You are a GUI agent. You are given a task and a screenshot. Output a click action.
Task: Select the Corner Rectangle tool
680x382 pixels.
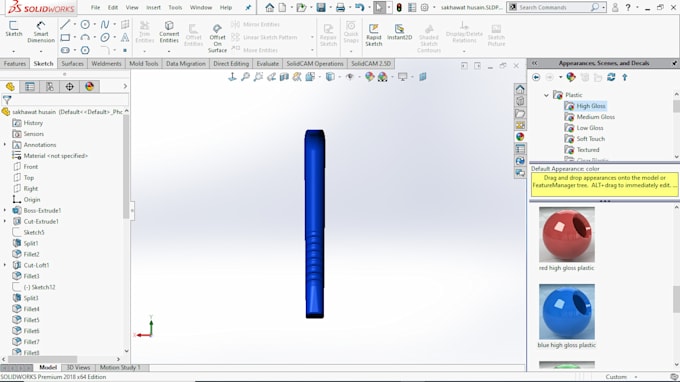click(65, 37)
